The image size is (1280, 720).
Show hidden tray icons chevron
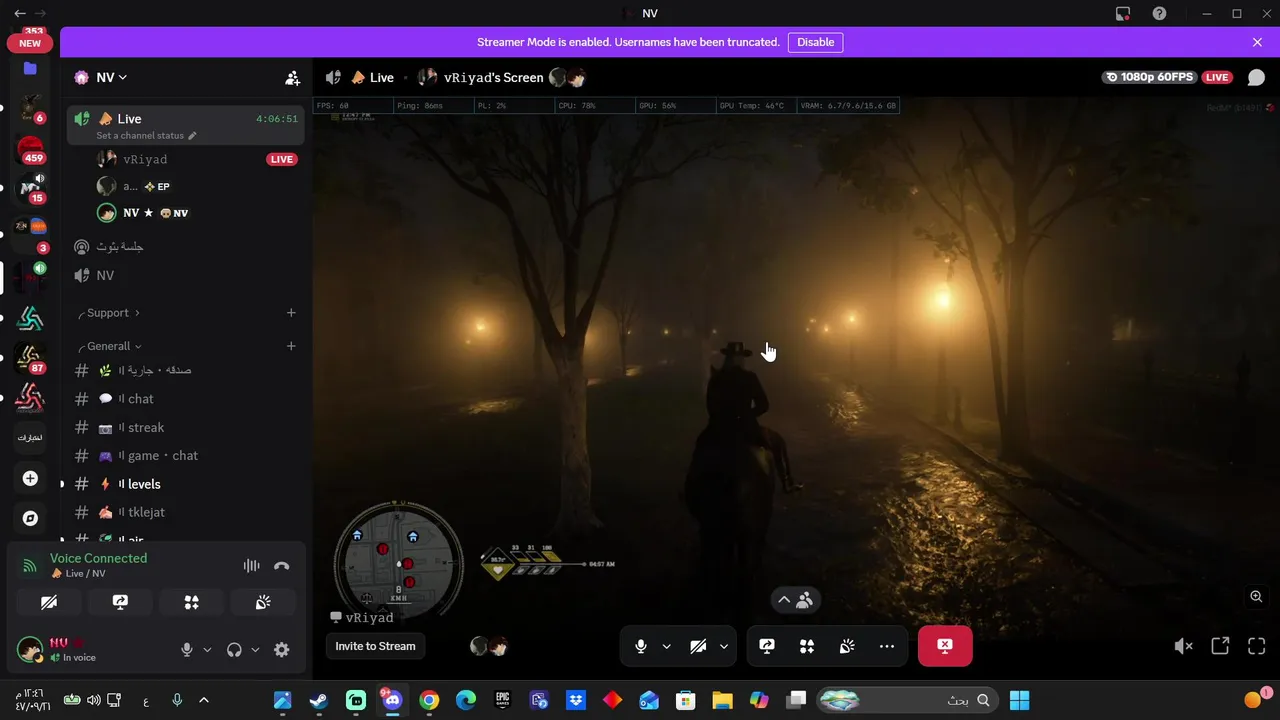tap(204, 700)
